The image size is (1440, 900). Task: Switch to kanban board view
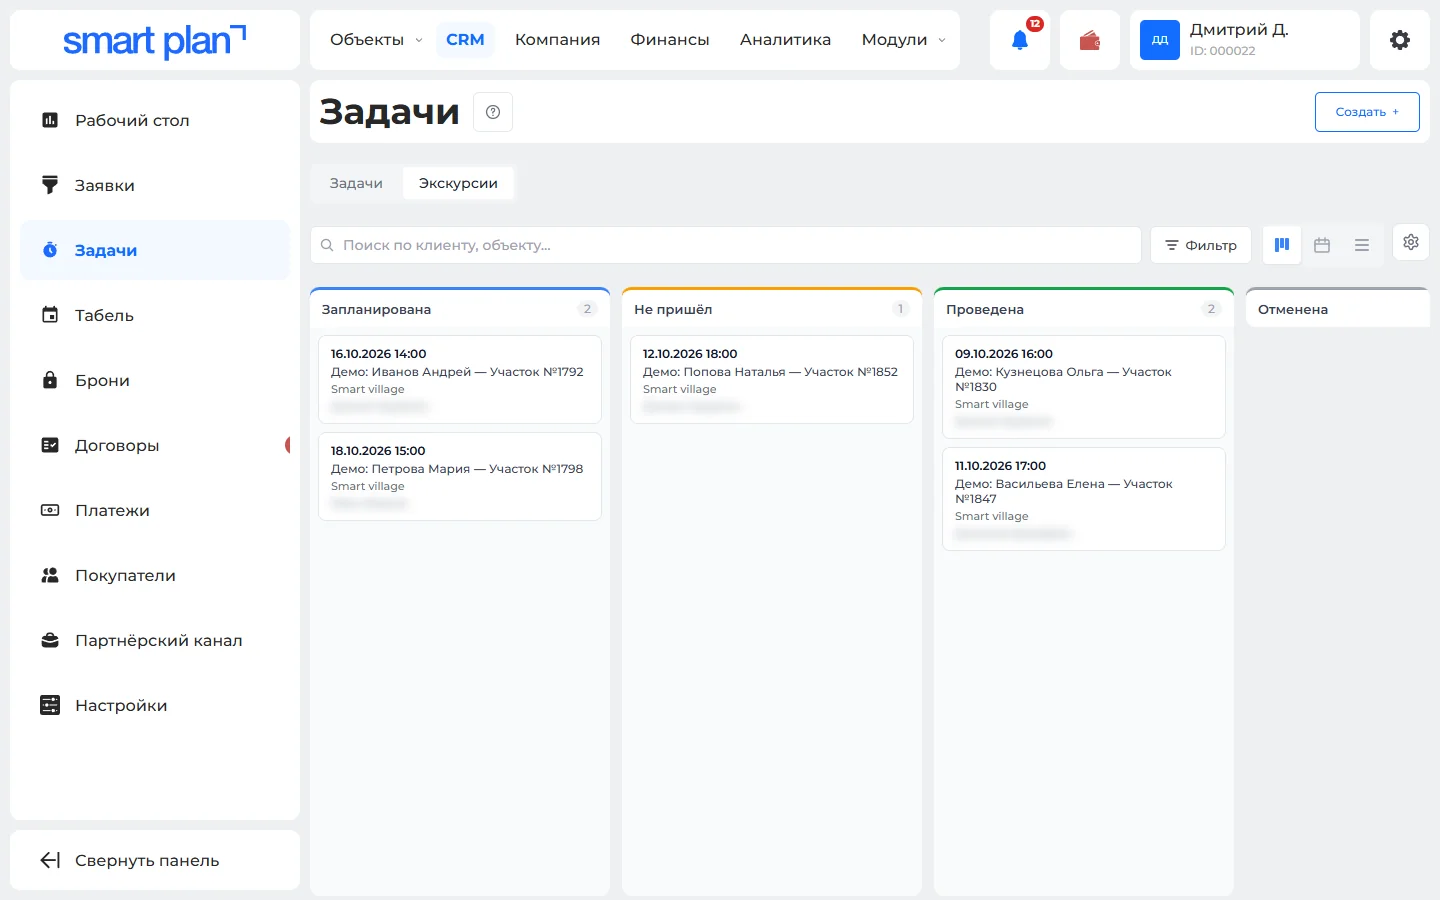click(x=1282, y=245)
